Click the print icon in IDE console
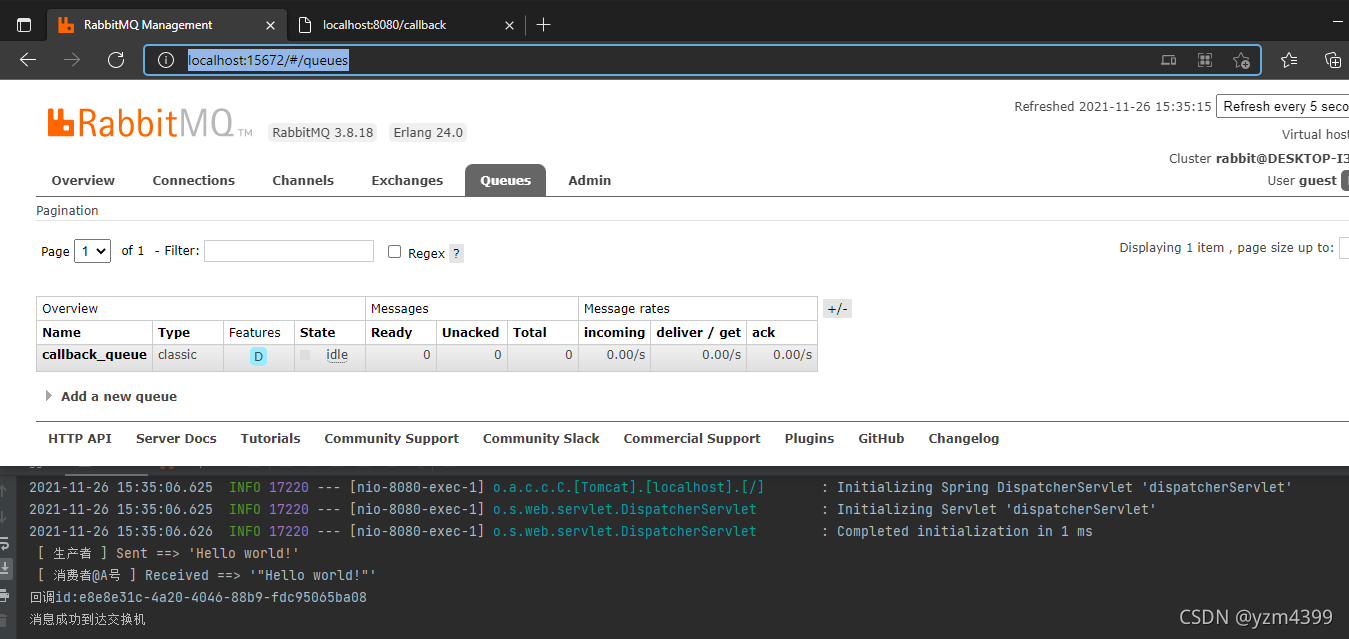This screenshot has height=639, width=1349. click(5, 595)
